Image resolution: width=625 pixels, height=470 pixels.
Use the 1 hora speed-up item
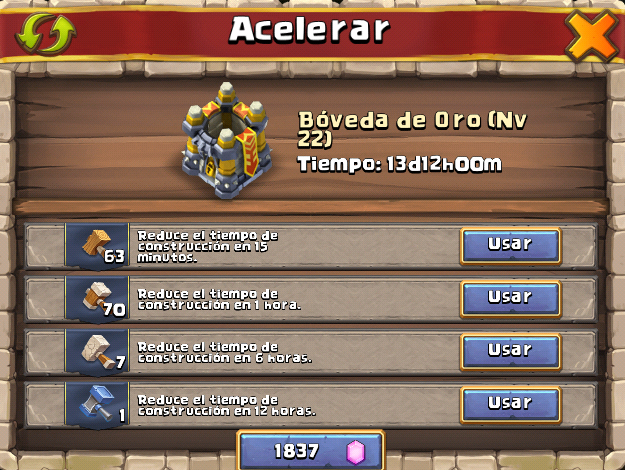[511, 299]
